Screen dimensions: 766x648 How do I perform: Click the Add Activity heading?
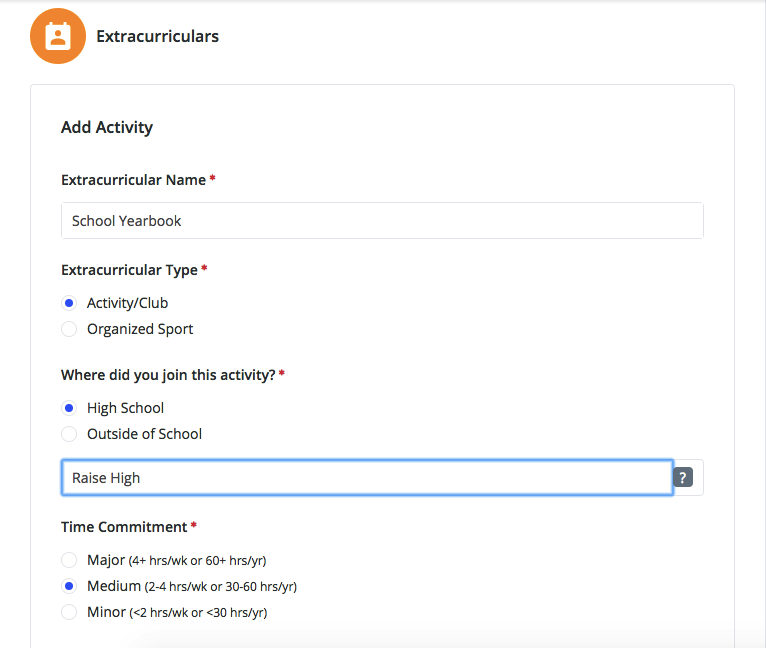click(107, 128)
